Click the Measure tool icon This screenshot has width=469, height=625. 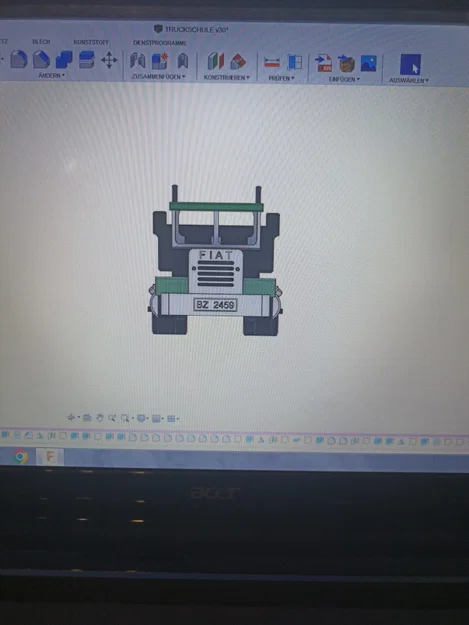pyautogui.click(x=272, y=63)
